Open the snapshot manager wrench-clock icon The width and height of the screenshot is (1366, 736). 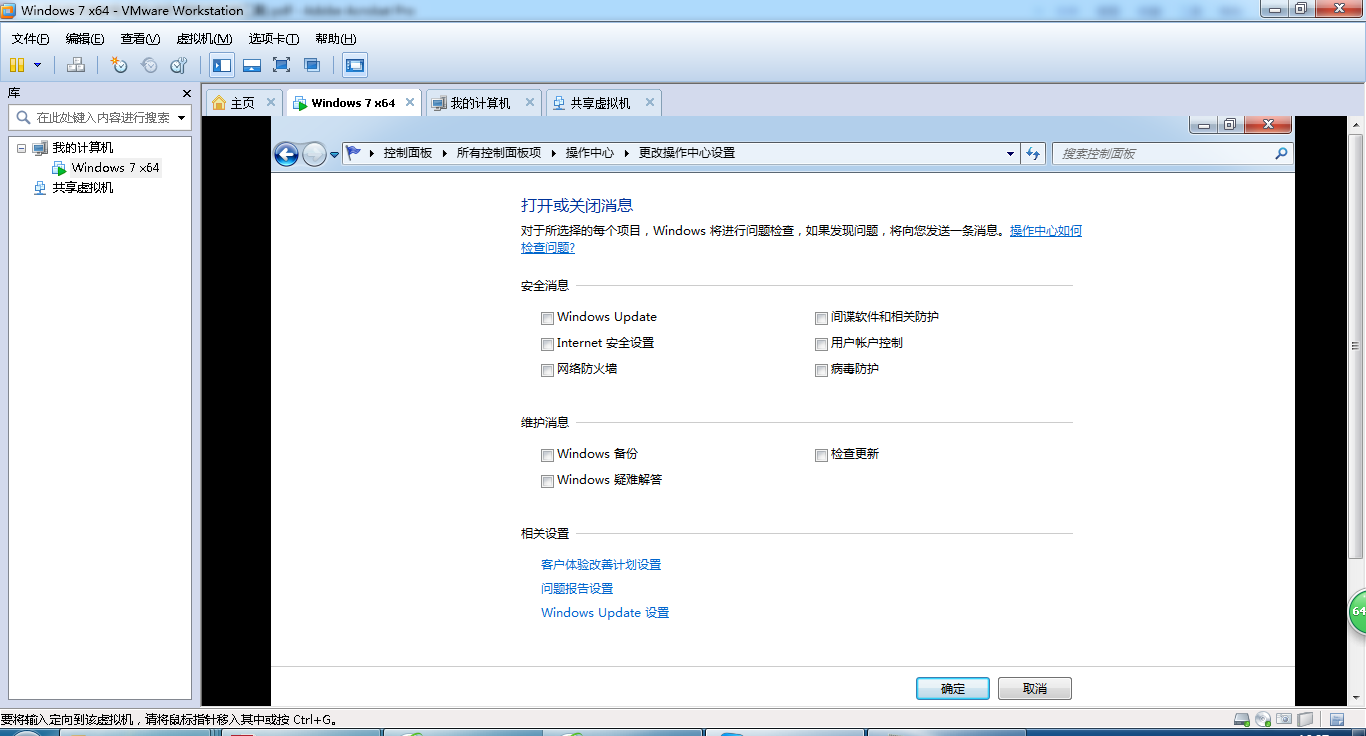pyautogui.click(x=179, y=65)
